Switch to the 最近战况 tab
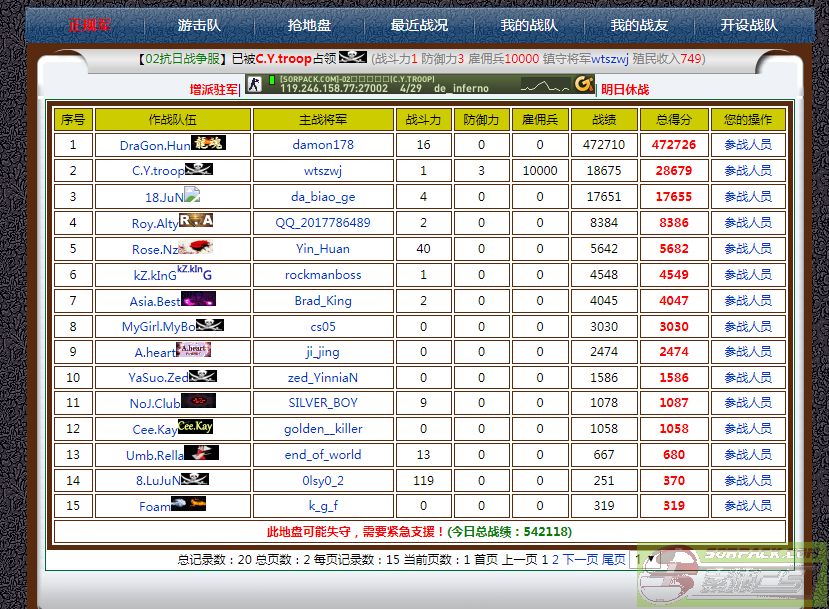Image resolution: width=829 pixels, height=609 pixels. pyautogui.click(x=419, y=25)
